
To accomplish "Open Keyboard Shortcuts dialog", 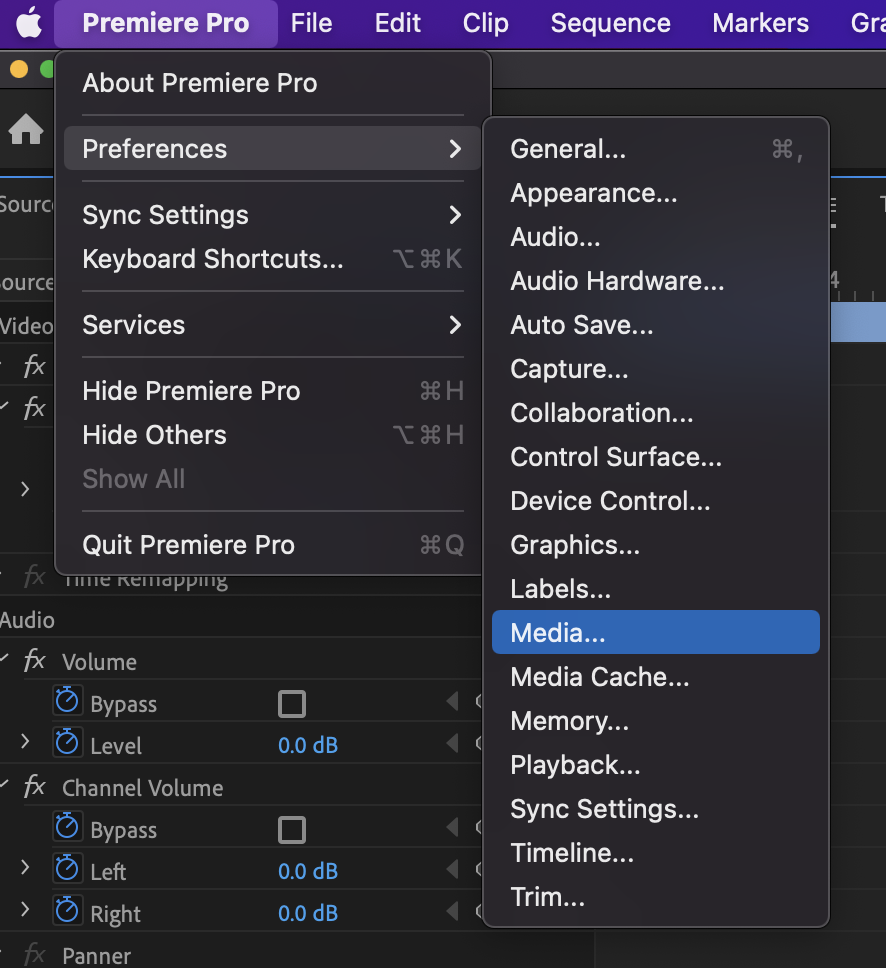I will pyautogui.click(x=272, y=259).
